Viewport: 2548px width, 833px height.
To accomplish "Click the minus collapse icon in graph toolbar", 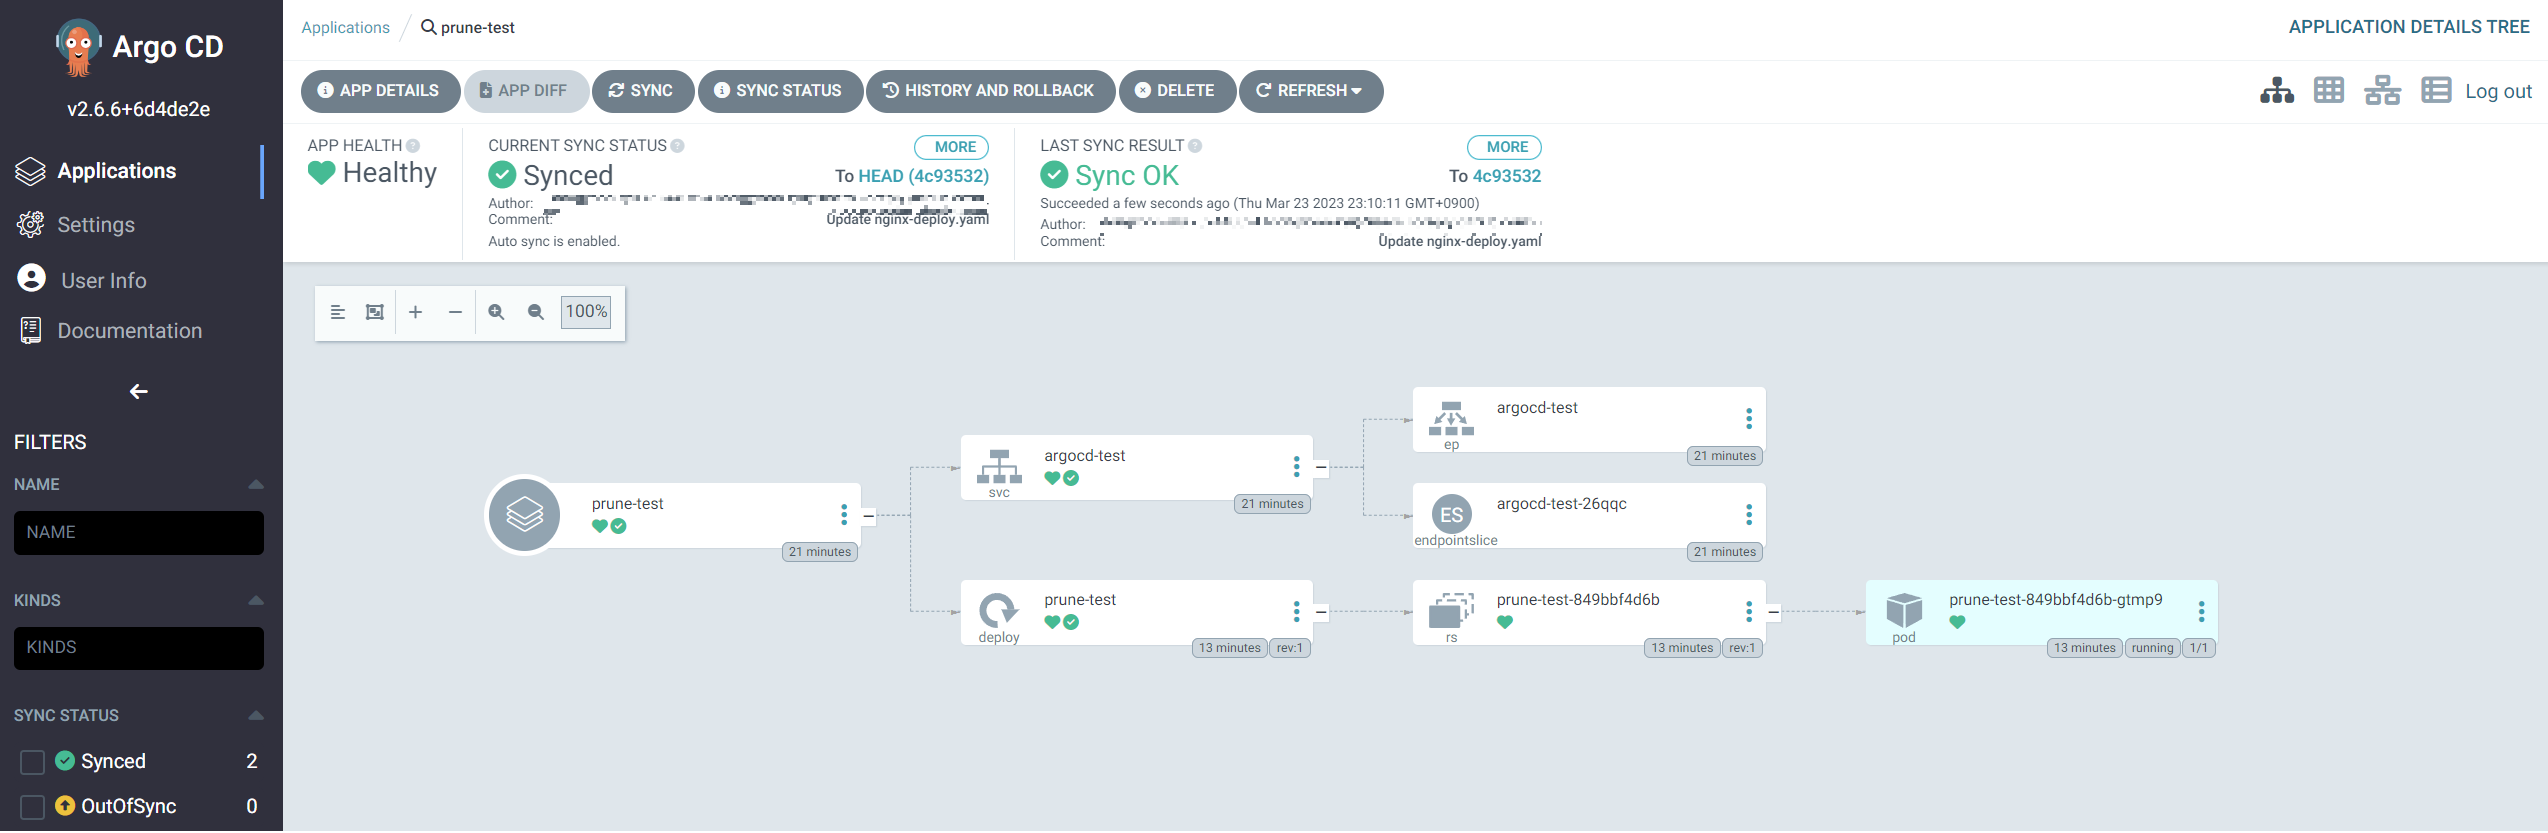I will tap(455, 312).
